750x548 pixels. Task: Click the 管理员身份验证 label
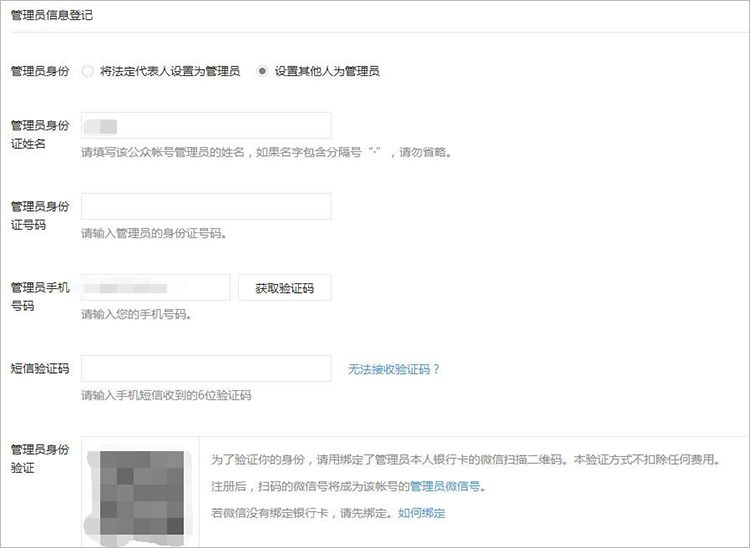tap(40, 458)
